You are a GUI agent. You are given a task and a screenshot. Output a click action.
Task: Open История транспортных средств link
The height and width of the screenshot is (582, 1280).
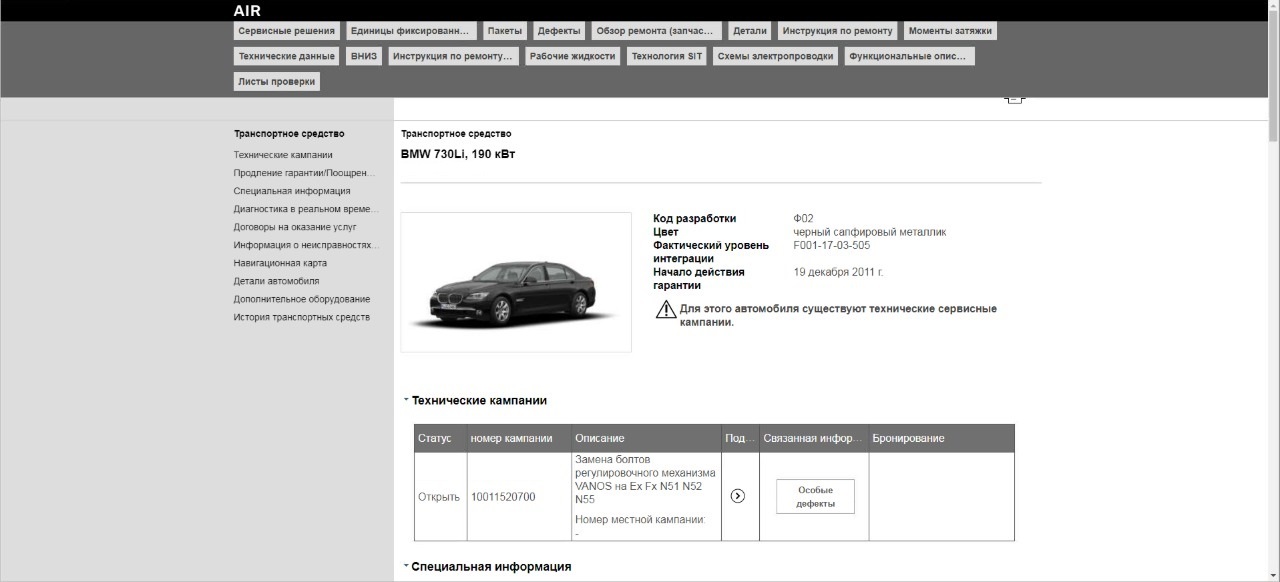[302, 317]
